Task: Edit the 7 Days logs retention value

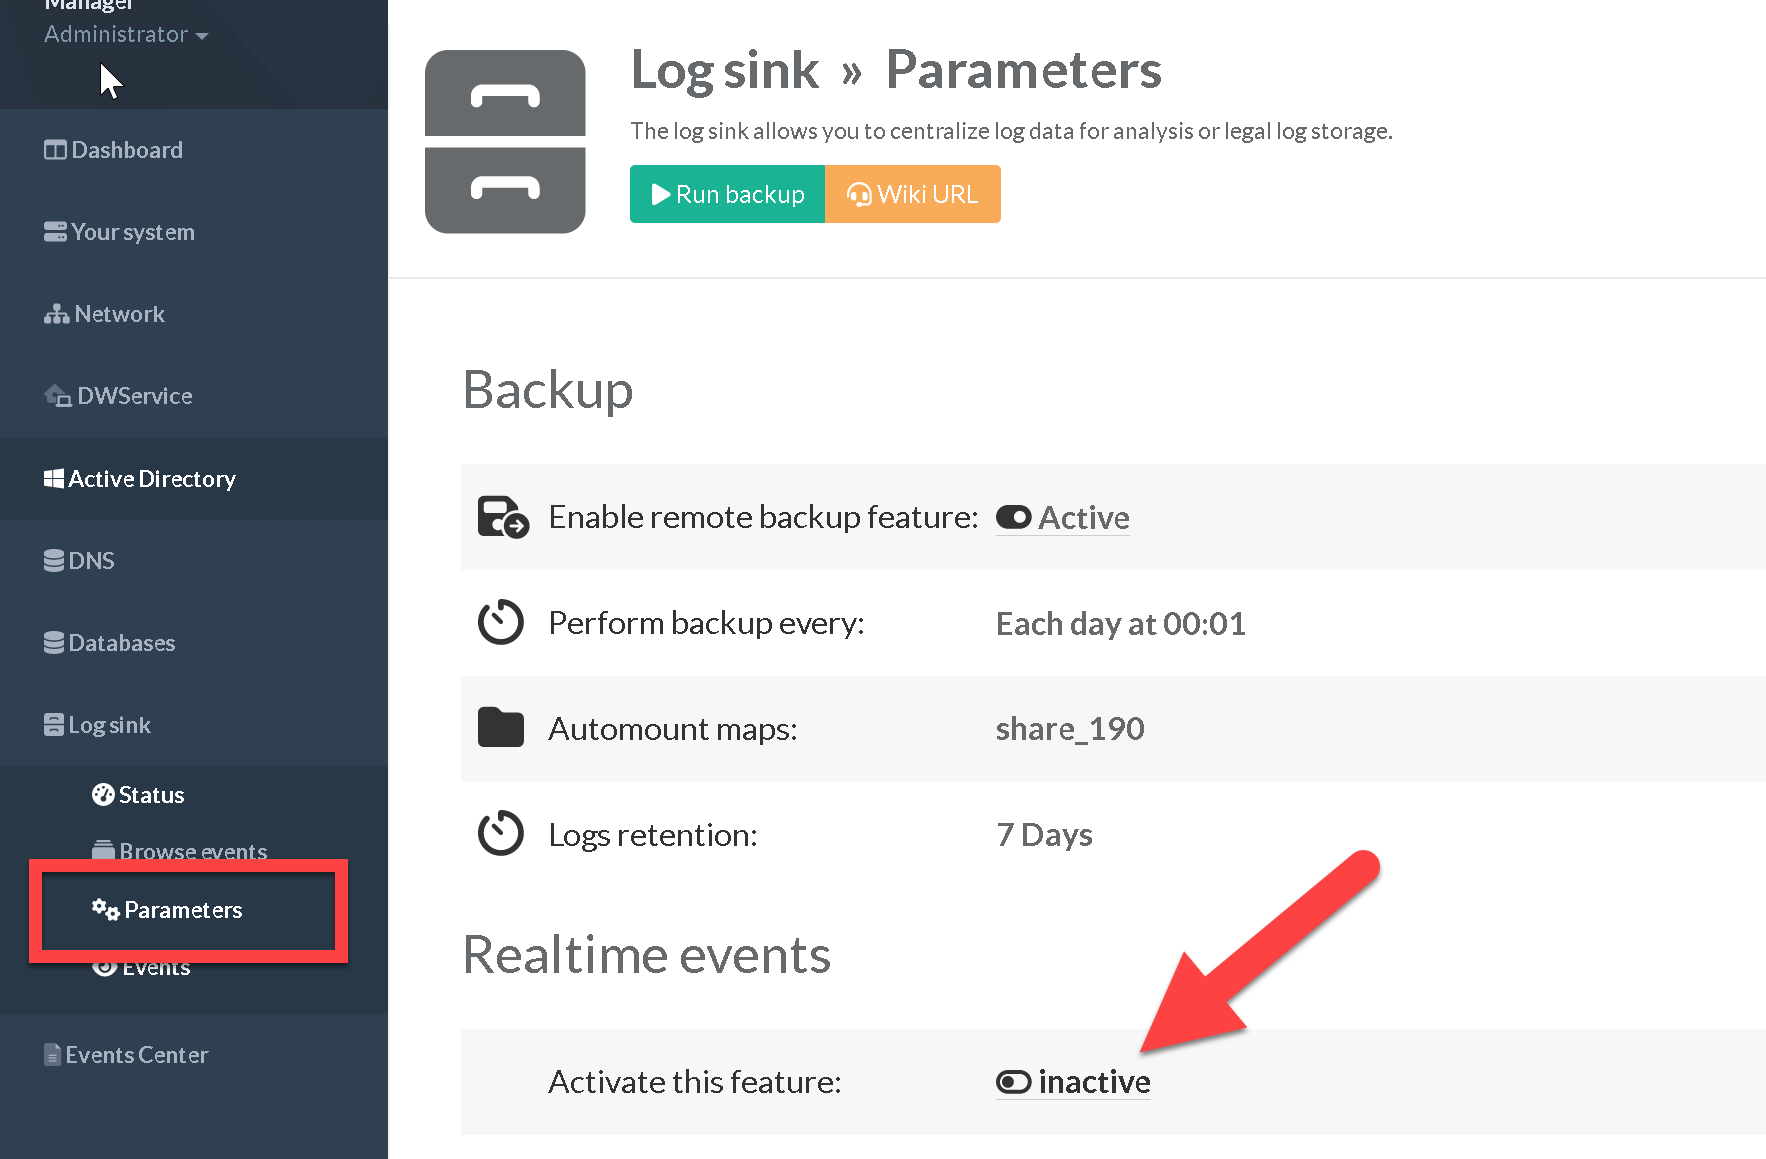Action: (1044, 834)
